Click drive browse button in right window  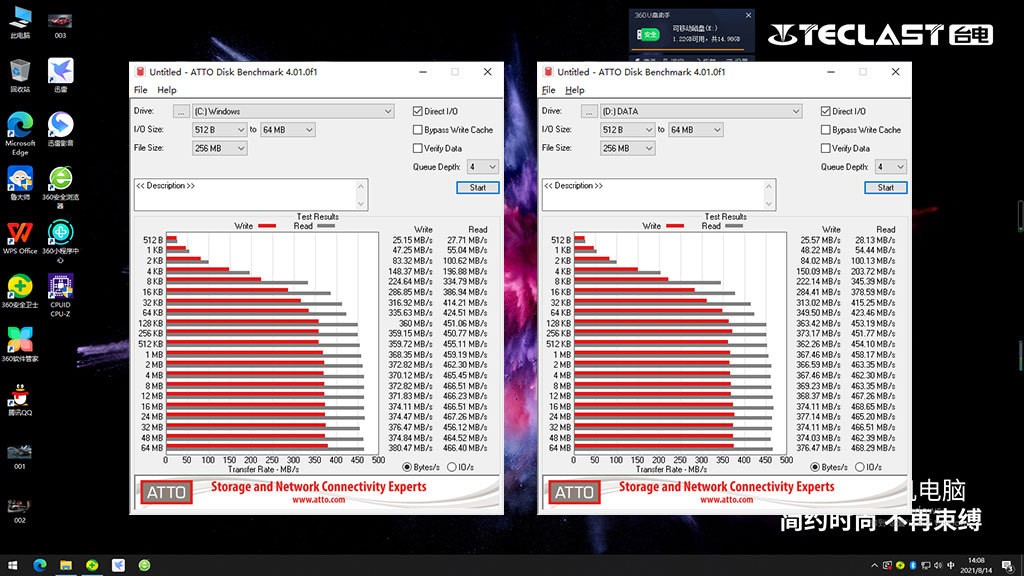589,112
